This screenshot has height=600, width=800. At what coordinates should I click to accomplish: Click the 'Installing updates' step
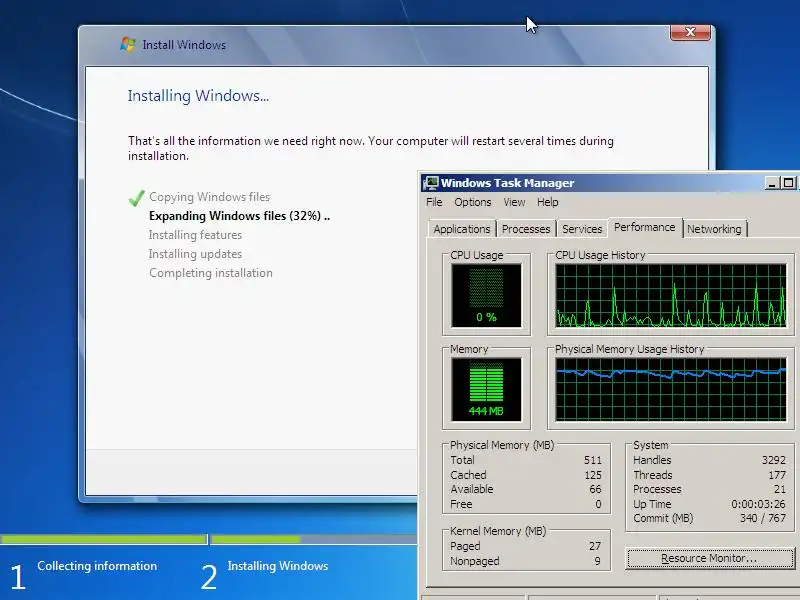[x=195, y=254]
